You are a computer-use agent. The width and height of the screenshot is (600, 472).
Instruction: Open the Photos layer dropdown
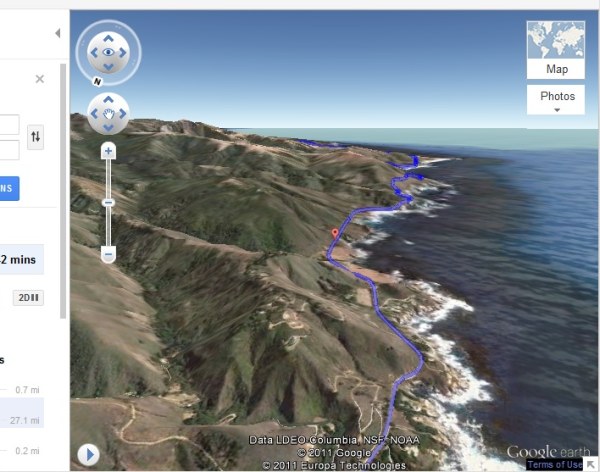(x=556, y=100)
